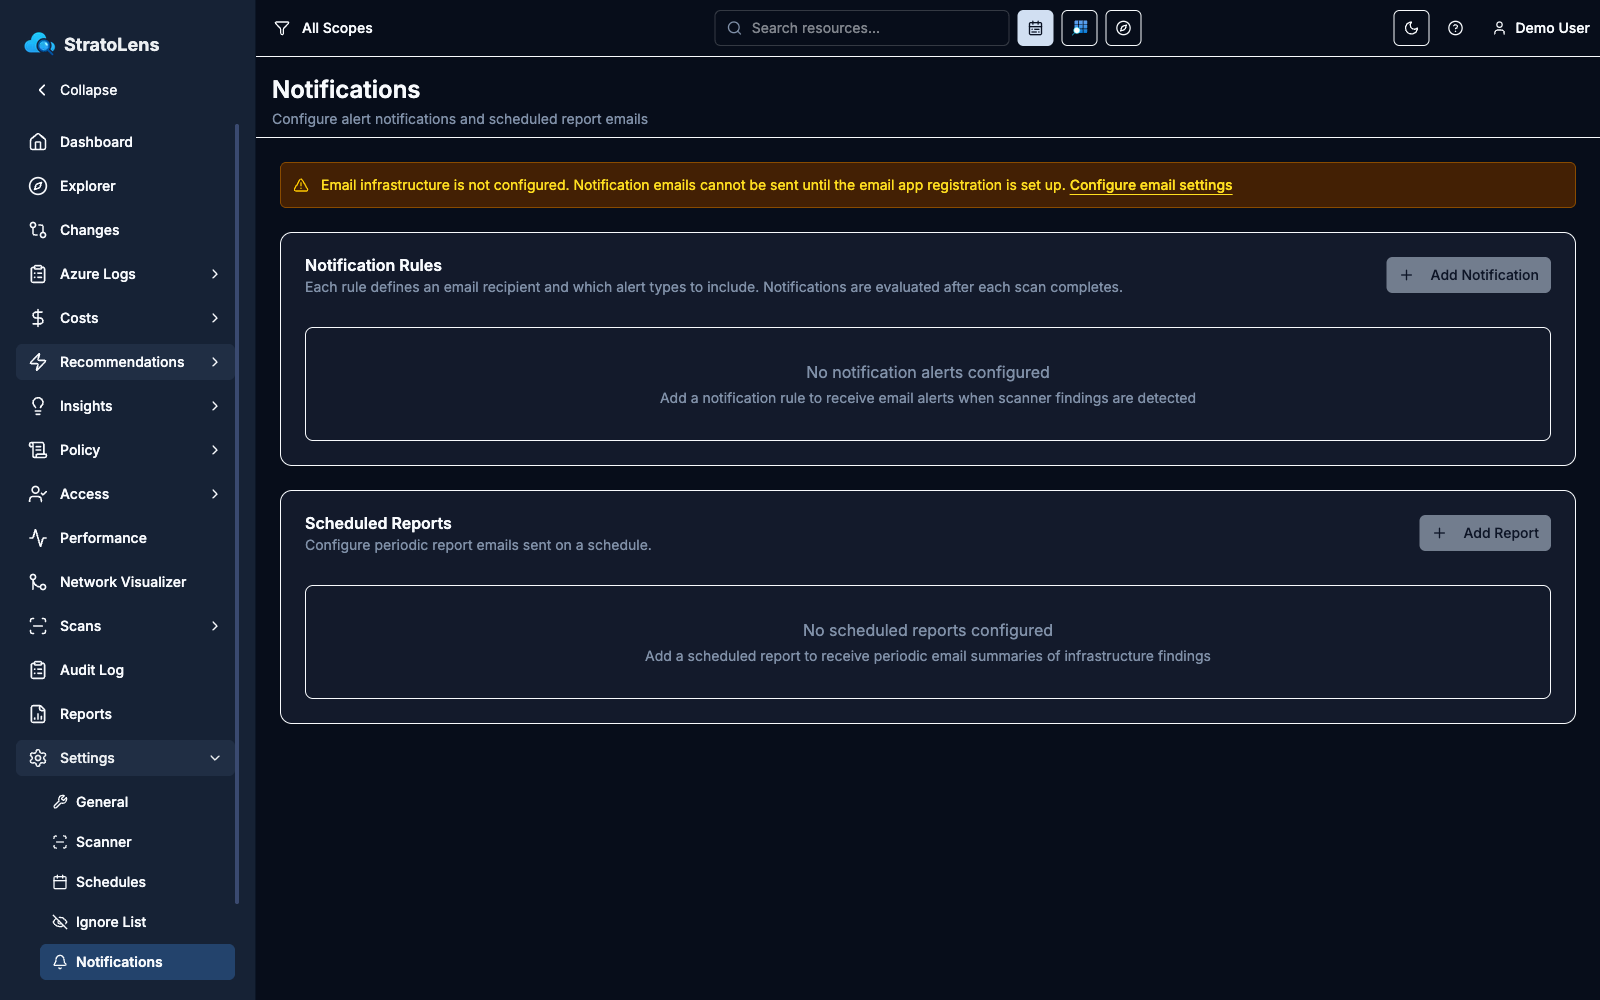Click the Demo User profile icon
The width and height of the screenshot is (1600, 1000).
[x=1499, y=28]
